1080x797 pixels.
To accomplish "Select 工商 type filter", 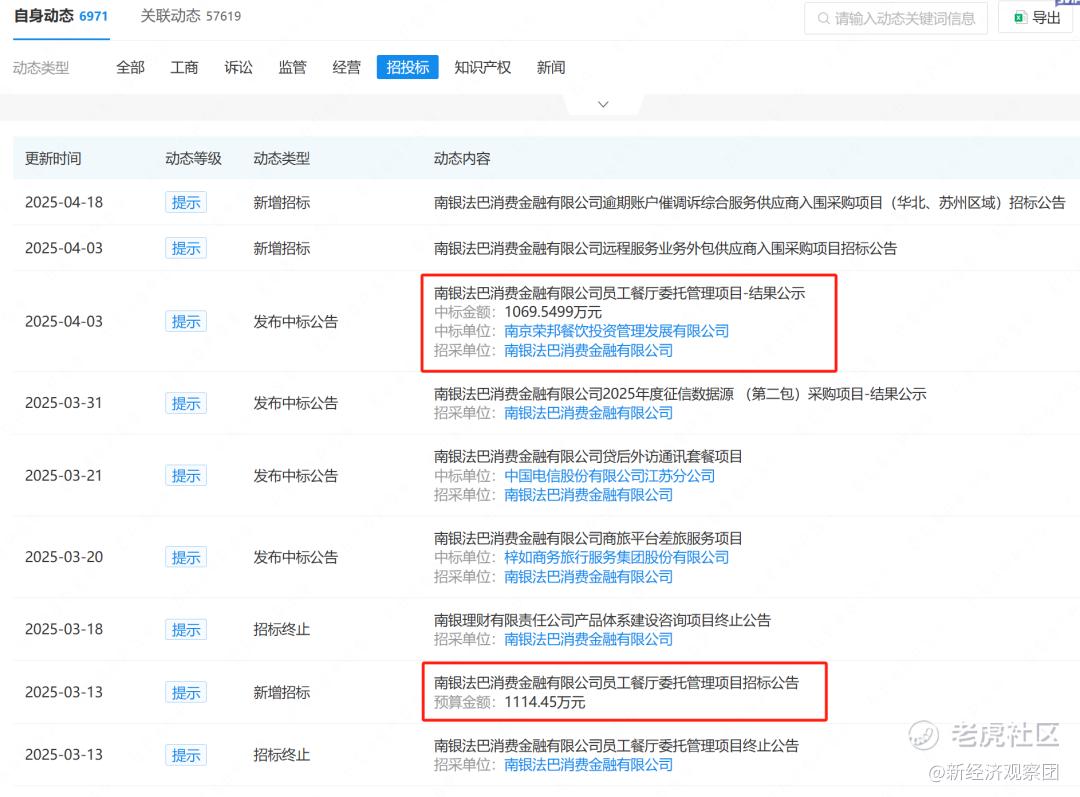I will tap(184, 68).
